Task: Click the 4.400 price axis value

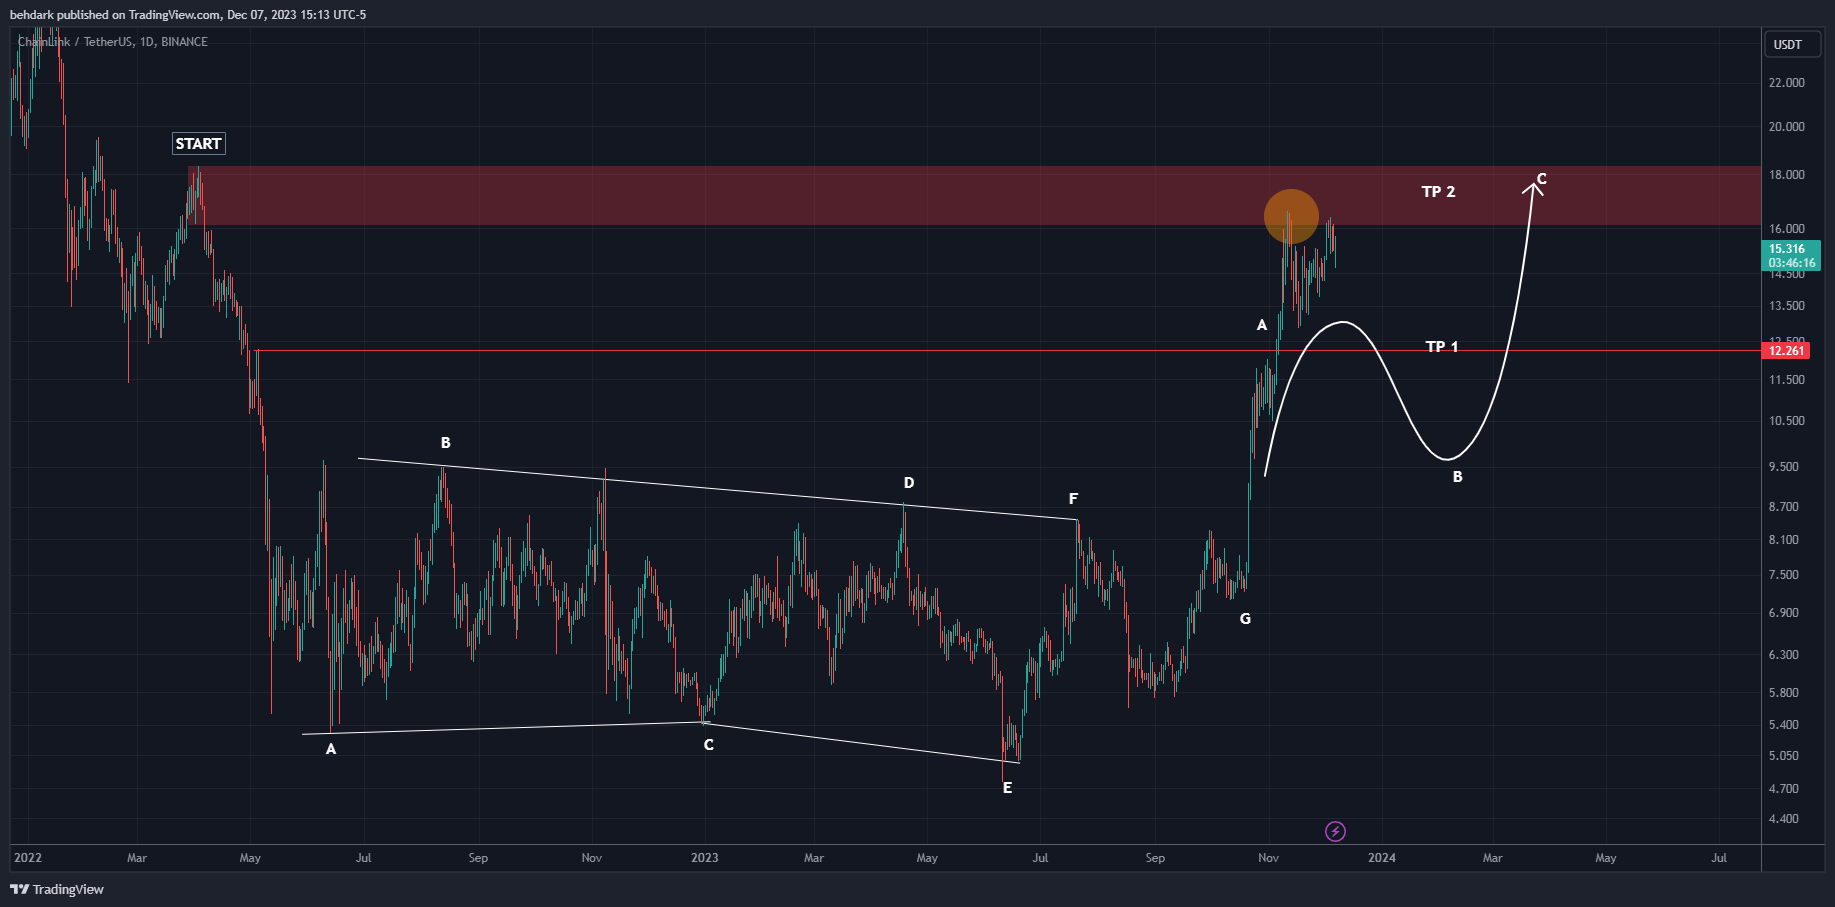Action: click(1784, 819)
